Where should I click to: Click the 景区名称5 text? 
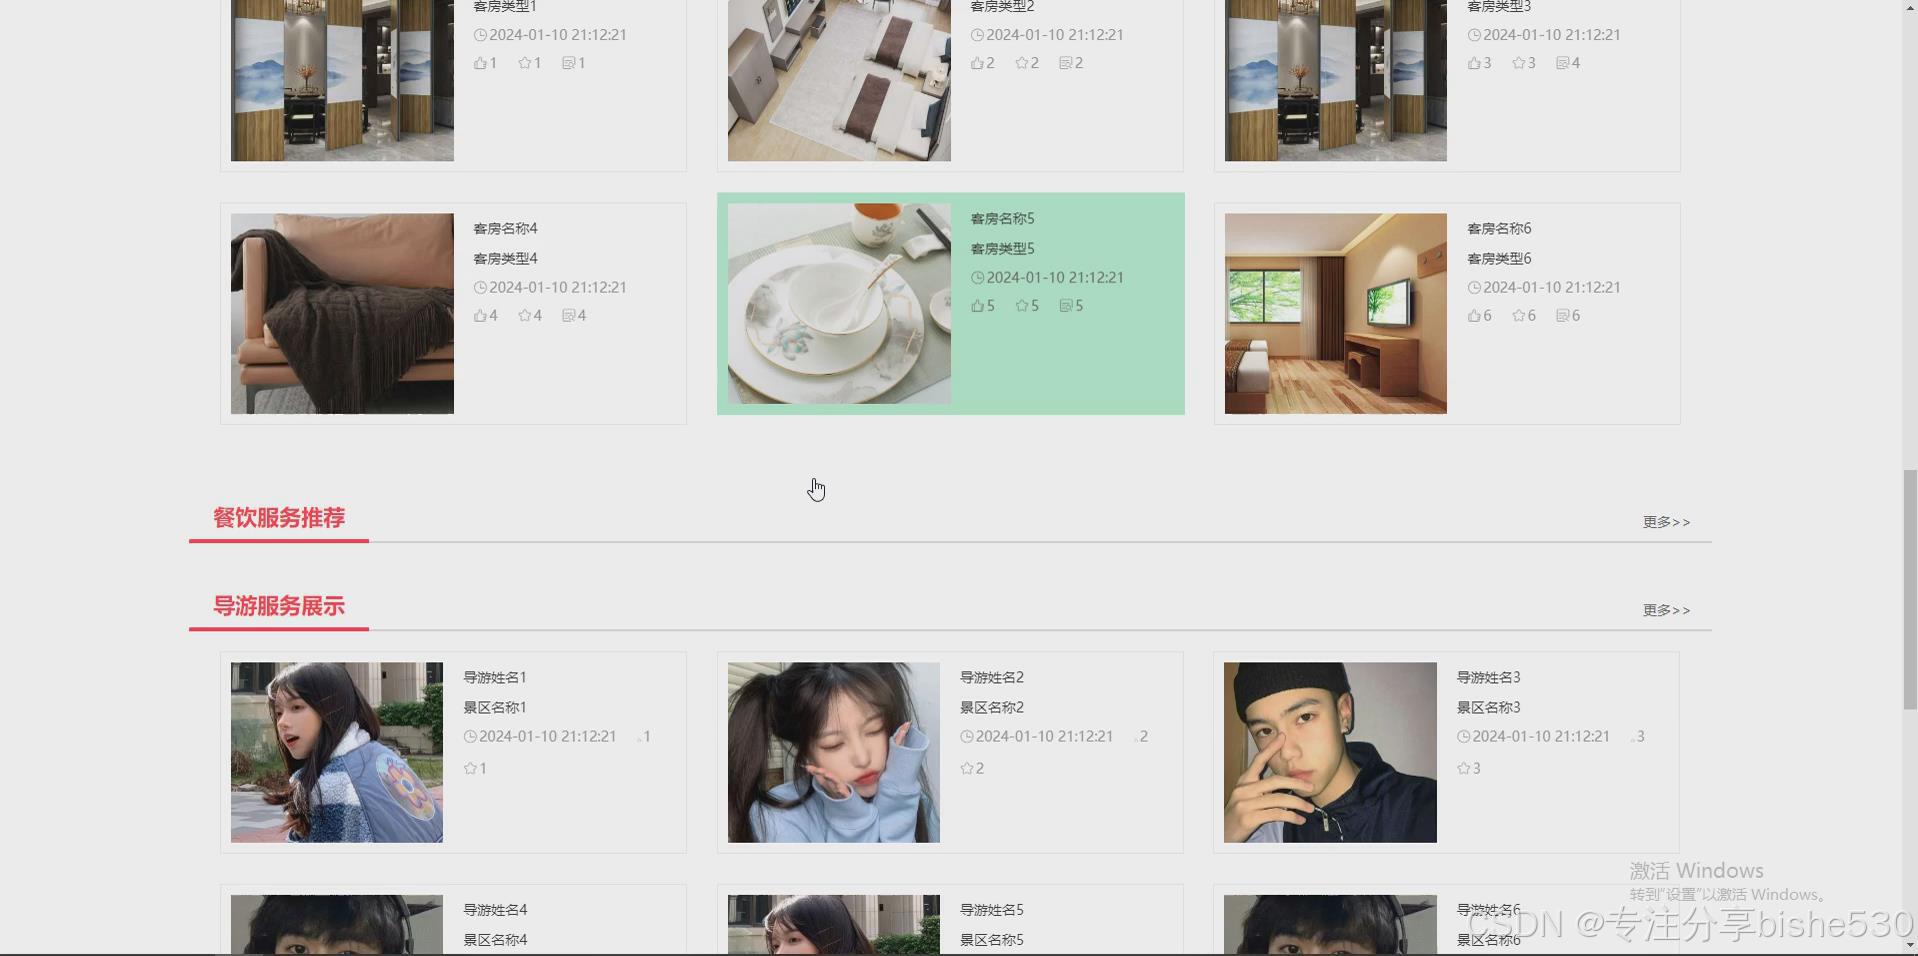992,941
